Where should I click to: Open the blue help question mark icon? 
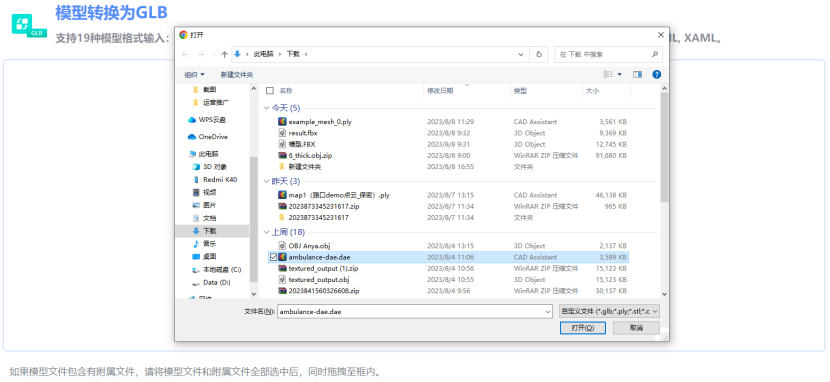pyautogui.click(x=656, y=75)
